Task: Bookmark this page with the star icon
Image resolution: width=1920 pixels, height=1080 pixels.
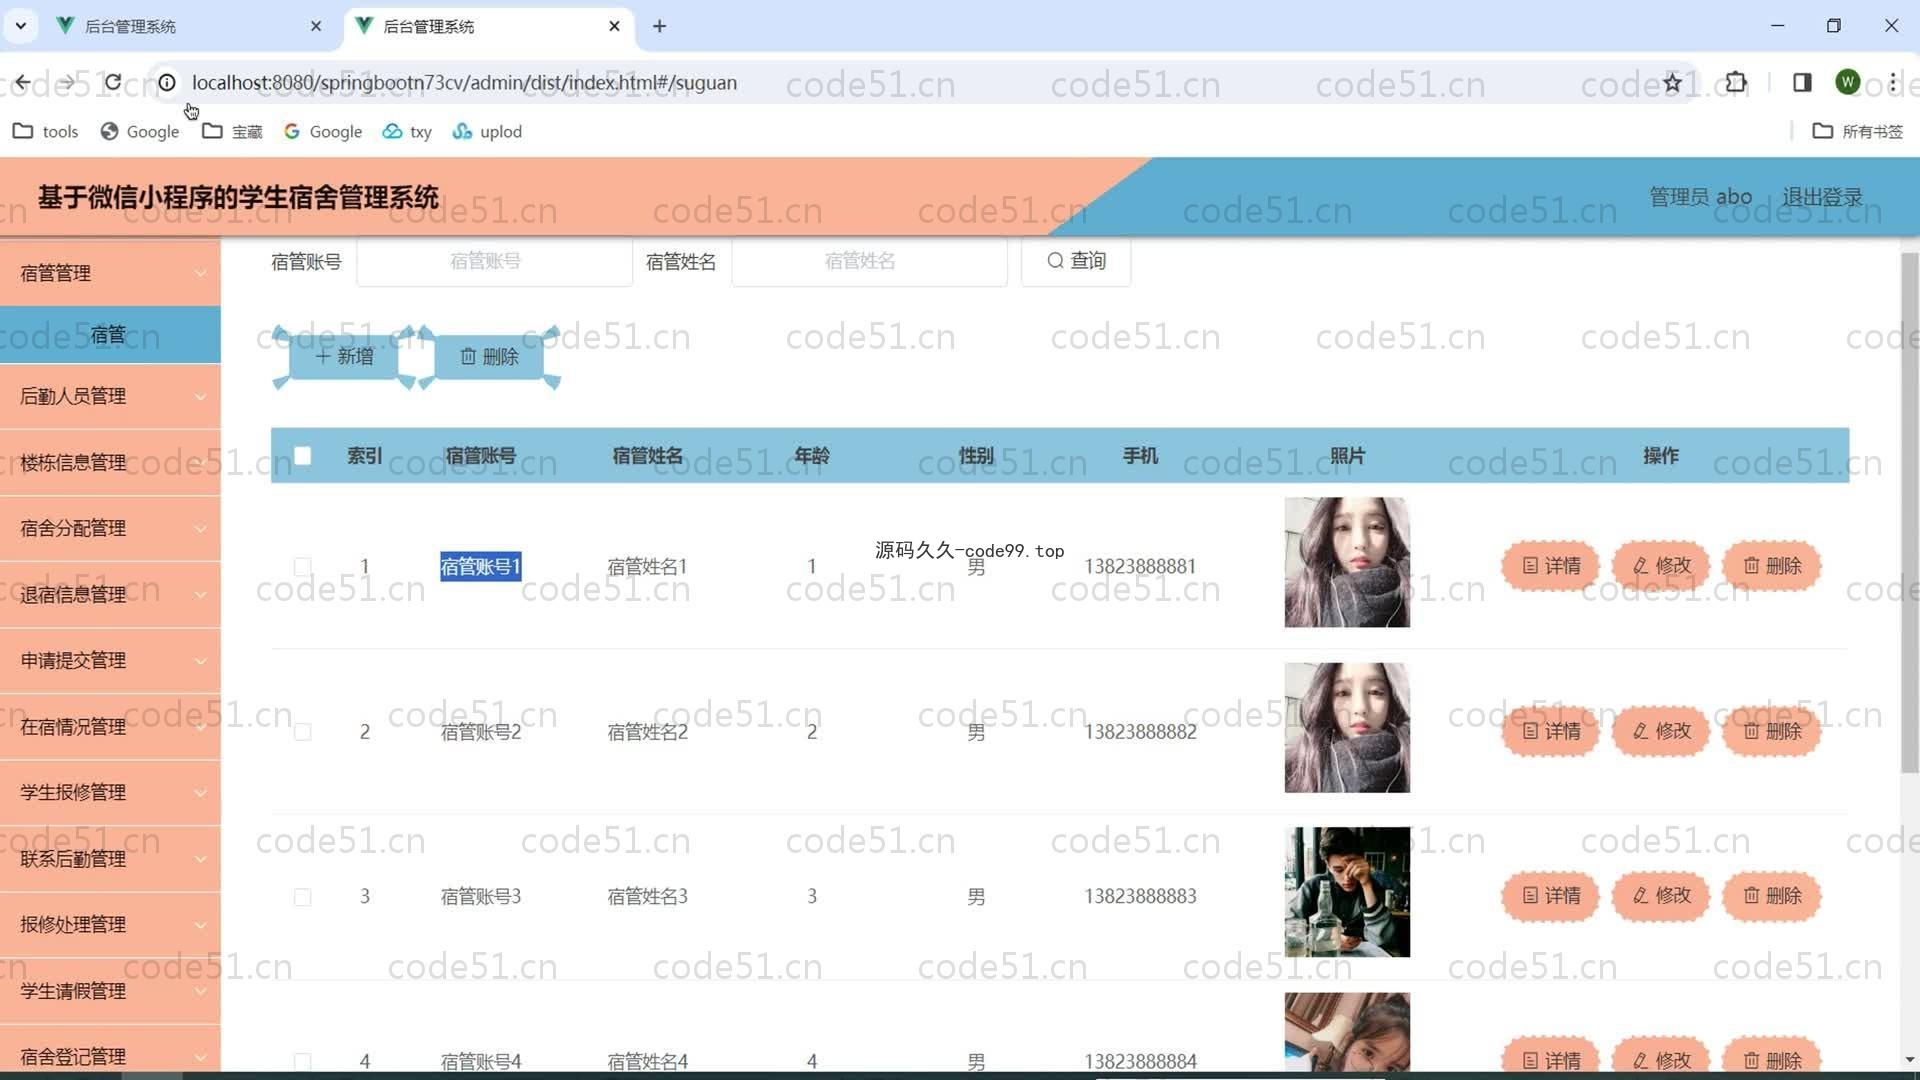Action: pos(1672,82)
